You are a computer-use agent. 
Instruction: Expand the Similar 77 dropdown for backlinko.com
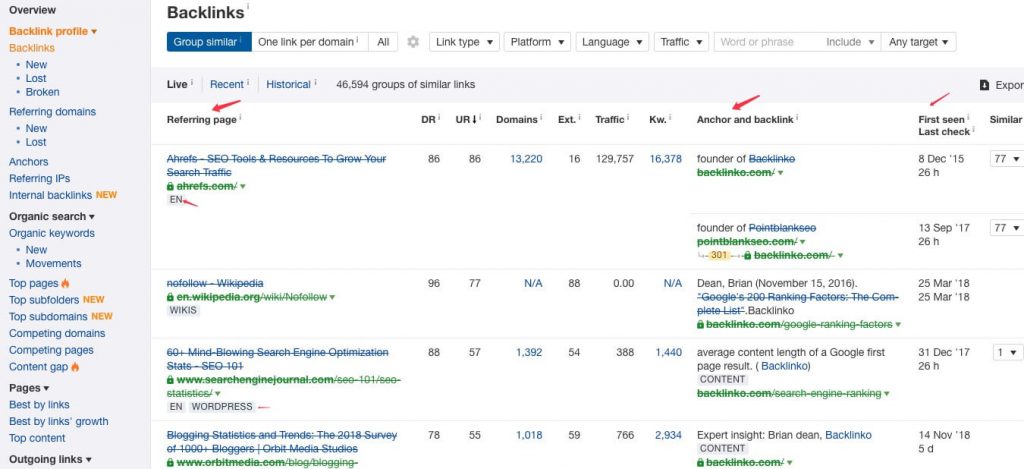(x=1006, y=159)
